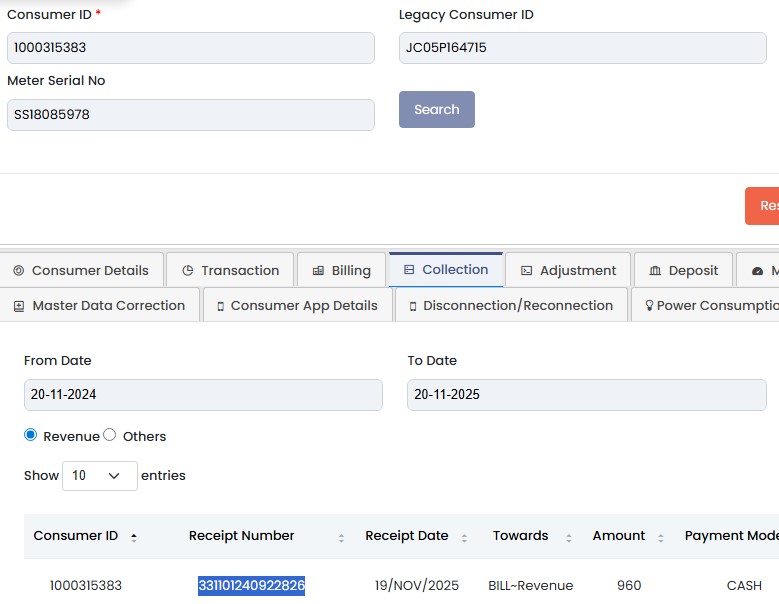Click the Power Consumption bulb icon
The width and height of the screenshot is (779, 604).
(x=649, y=305)
